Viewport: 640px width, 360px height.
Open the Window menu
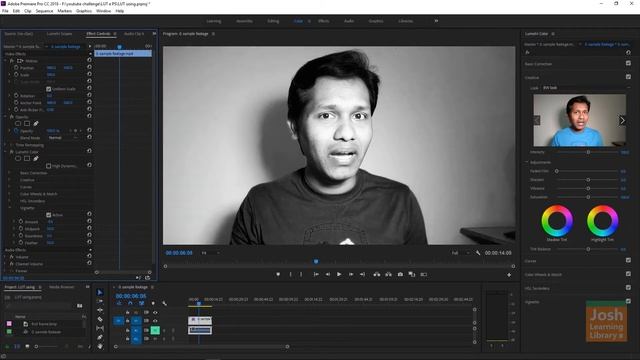[x=103, y=11]
